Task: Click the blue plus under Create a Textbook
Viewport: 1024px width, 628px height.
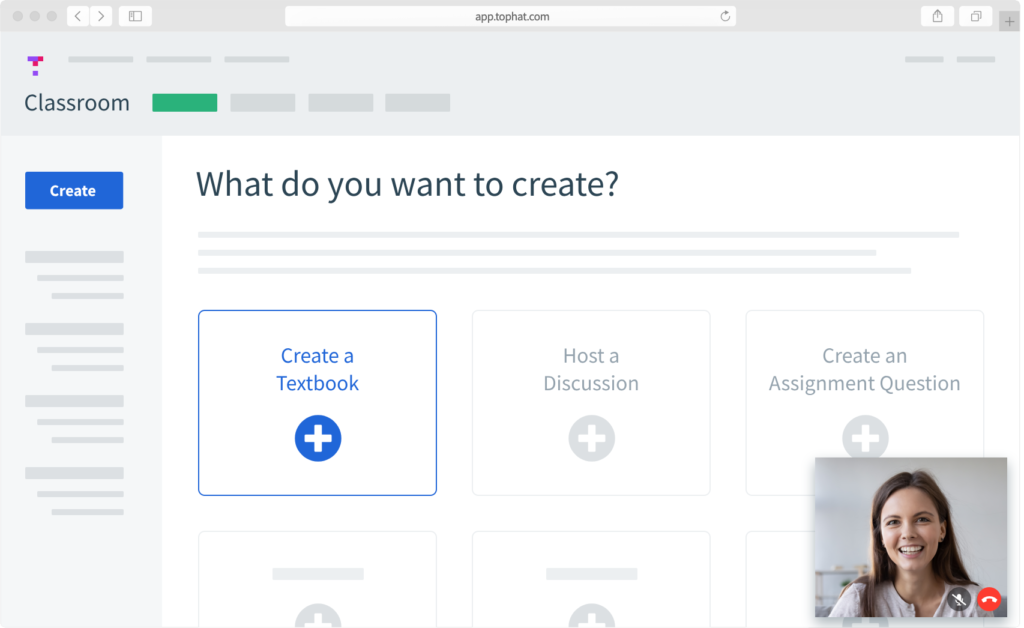Action: (318, 438)
